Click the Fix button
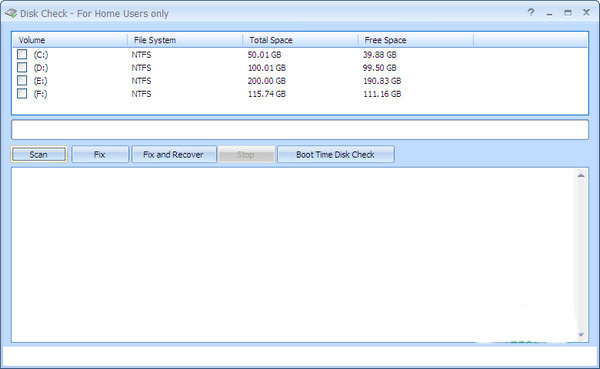This screenshot has width=600, height=369. pyautogui.click(x=100, y=154)
